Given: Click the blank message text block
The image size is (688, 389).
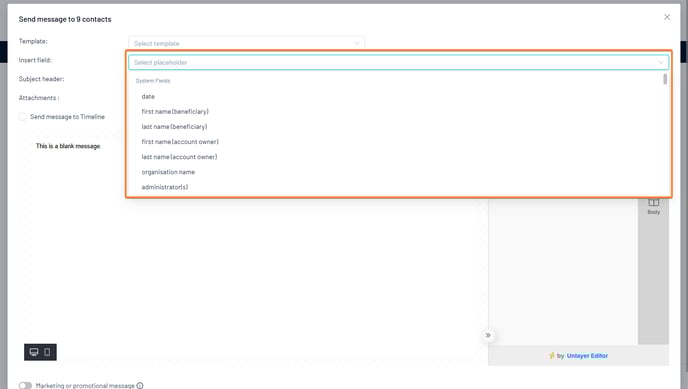Looking at the screenshot, I should 68,146.
